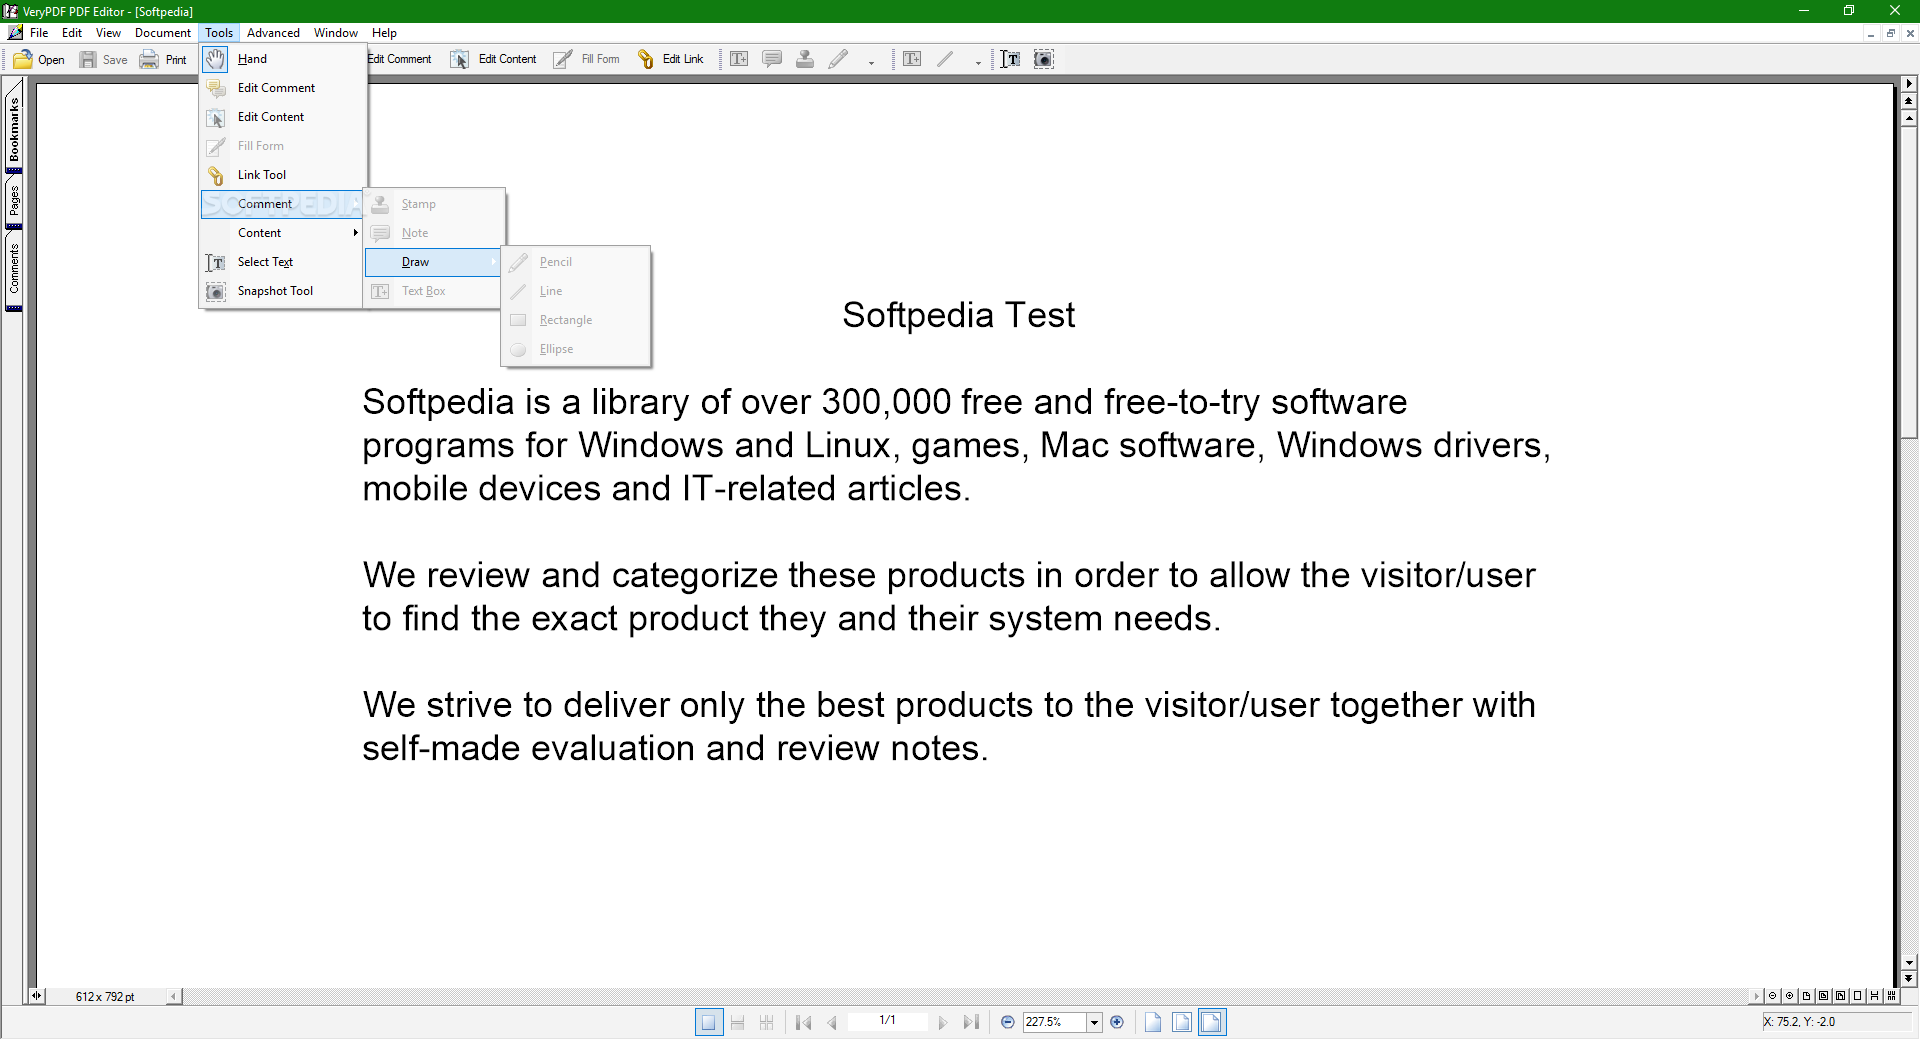The width and height of the screenshot is (1920, 1040).
Task: Click the page size 612 x 792 pt status
Action: pyautogui.click(x=105, y=997)
